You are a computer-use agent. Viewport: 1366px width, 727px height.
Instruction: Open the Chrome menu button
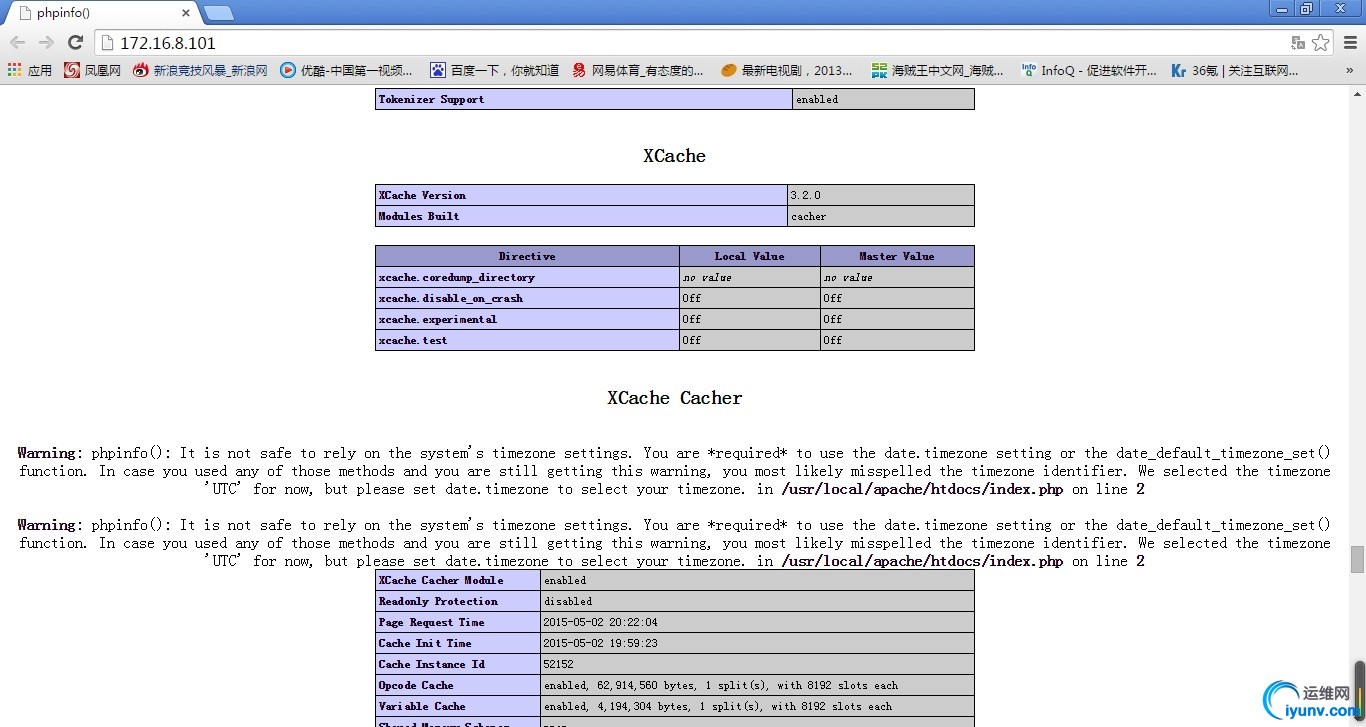pos(1349,43)
